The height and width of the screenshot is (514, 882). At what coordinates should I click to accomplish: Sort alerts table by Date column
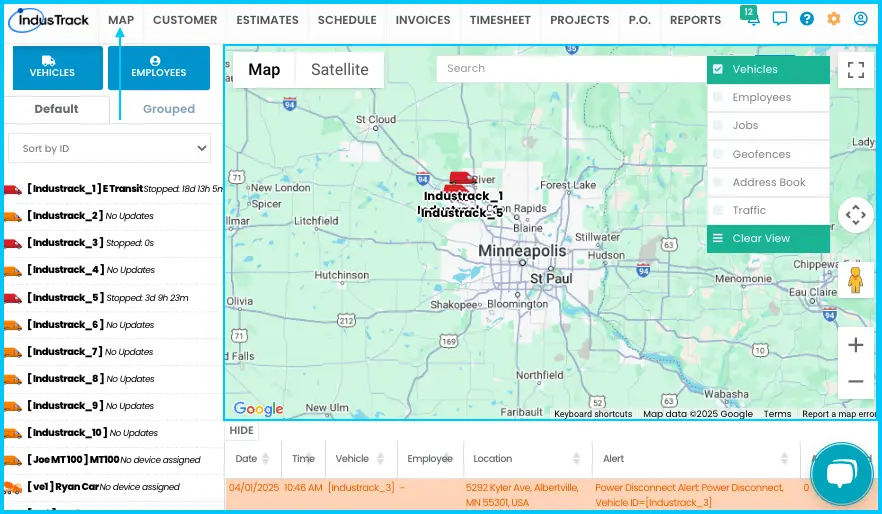tap(266, 459)
